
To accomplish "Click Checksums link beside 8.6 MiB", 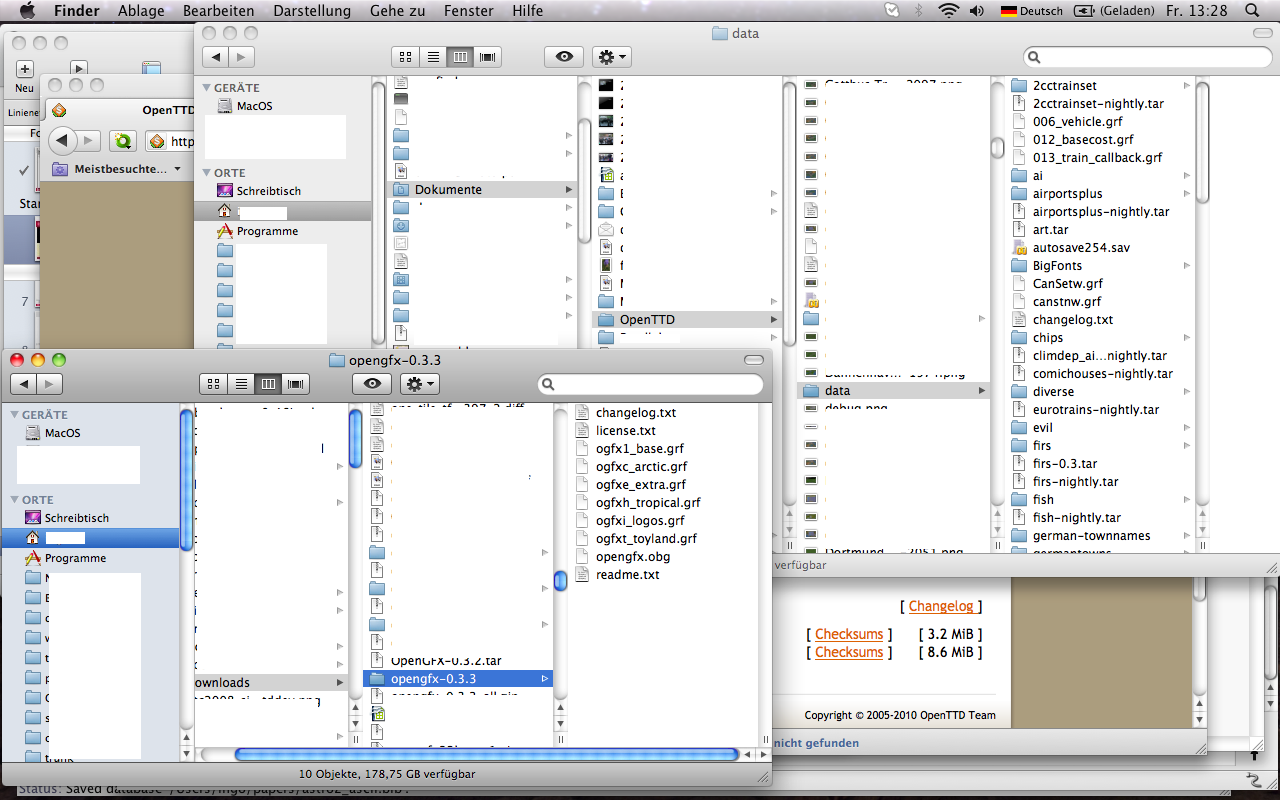I will click(x=849, y=652).
